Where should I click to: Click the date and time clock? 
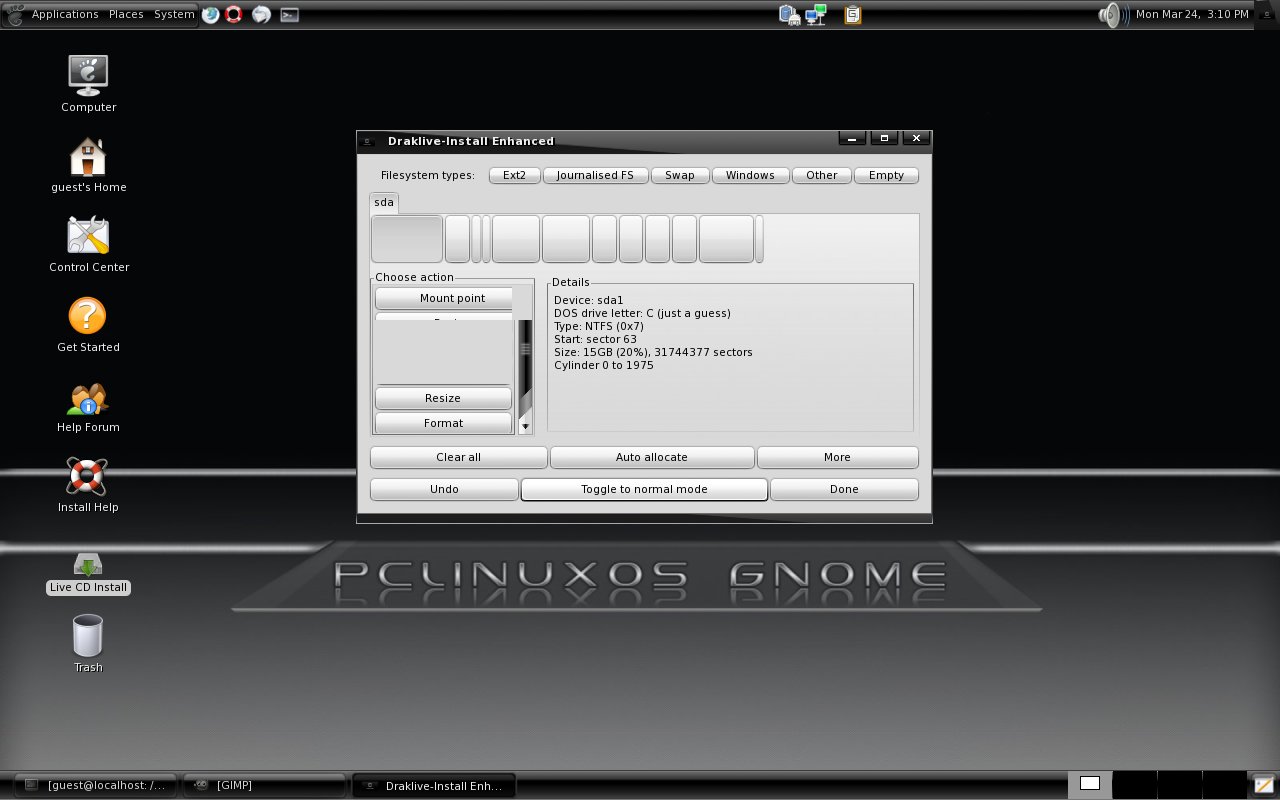click(1192, 14)
